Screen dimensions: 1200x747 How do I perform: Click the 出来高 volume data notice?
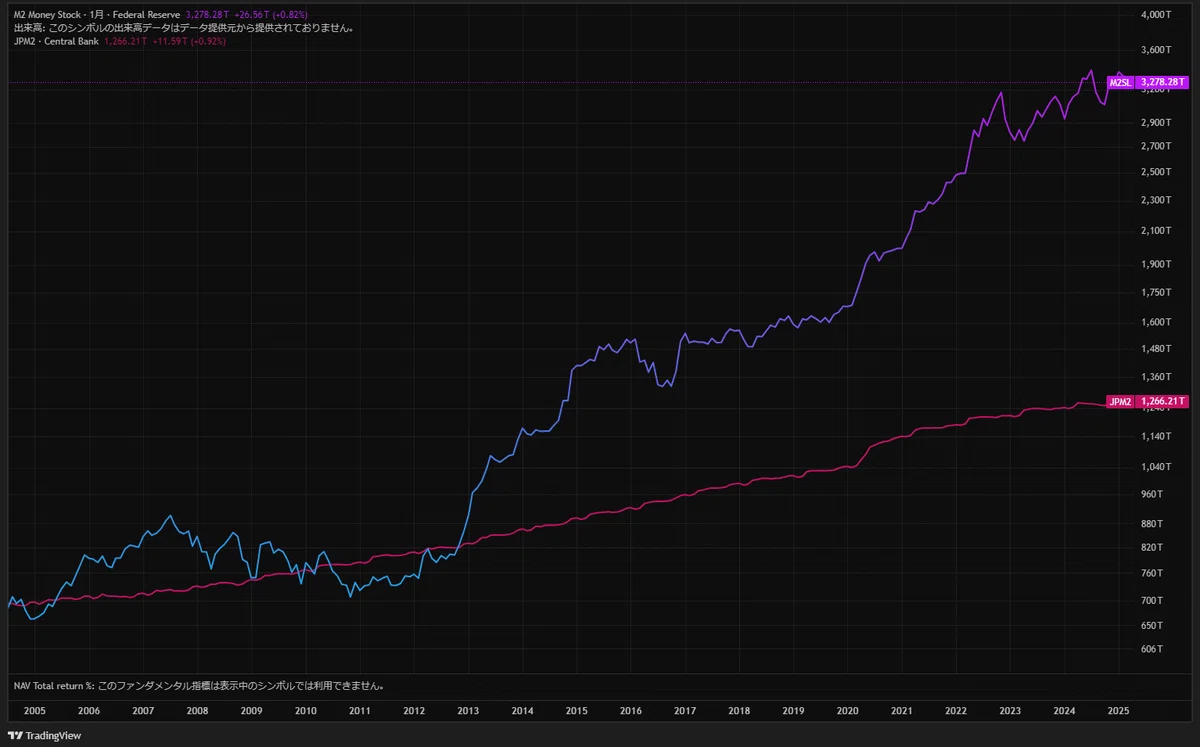point(183,28)
